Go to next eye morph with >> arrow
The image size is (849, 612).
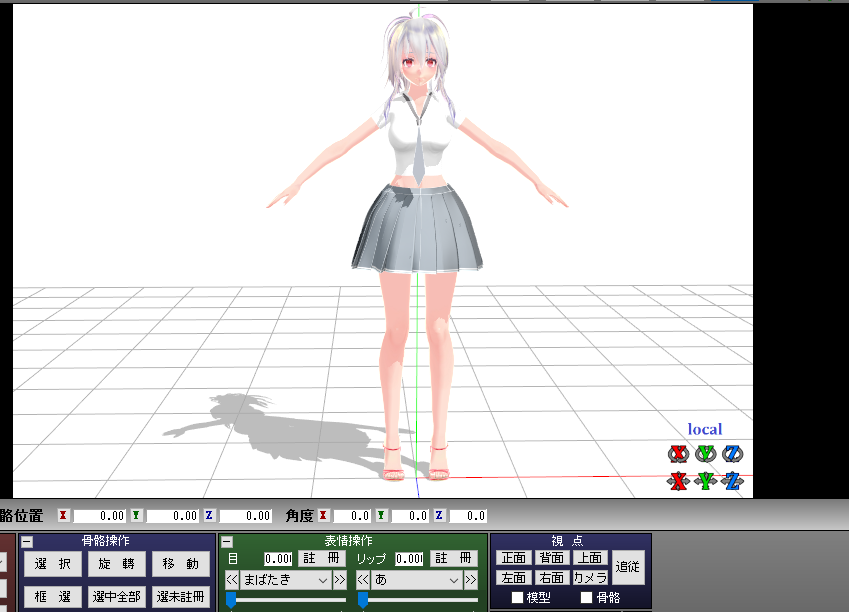pos(339,580)
